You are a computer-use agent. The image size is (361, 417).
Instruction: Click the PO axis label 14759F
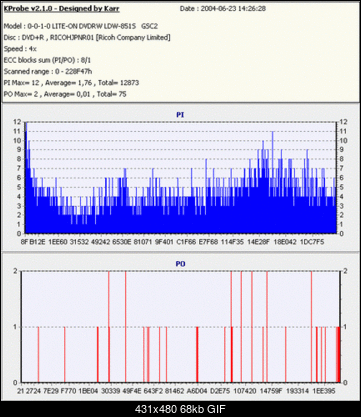[x=271, y=390]
